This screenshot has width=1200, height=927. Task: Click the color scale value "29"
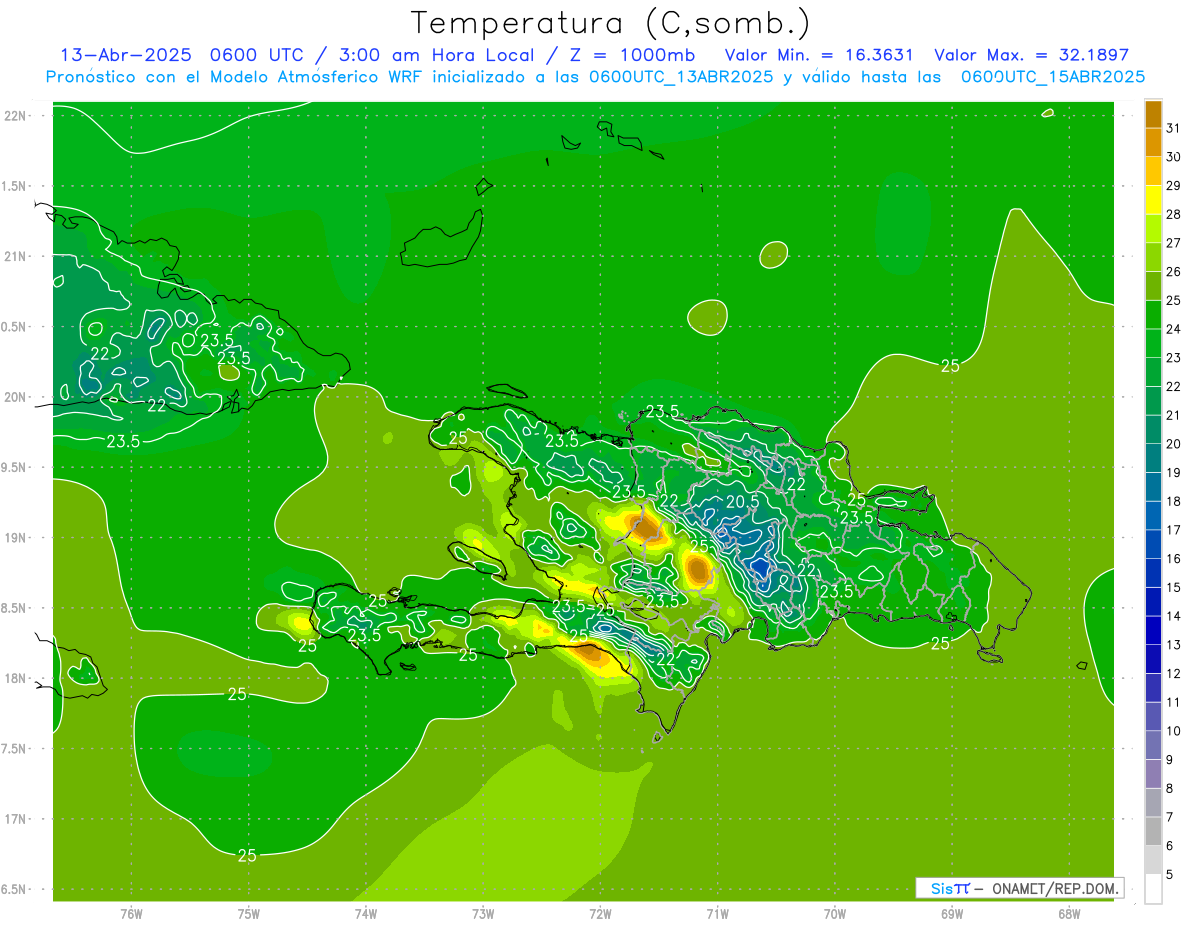(1174, 185)
